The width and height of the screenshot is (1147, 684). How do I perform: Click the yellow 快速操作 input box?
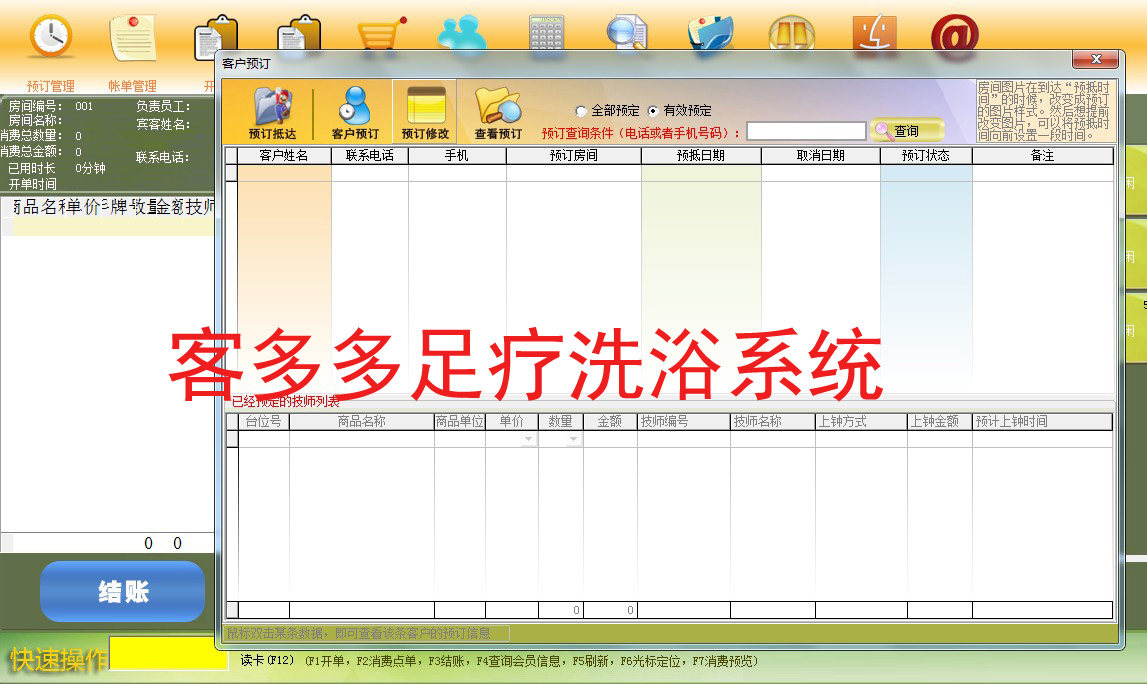point(169,653)
